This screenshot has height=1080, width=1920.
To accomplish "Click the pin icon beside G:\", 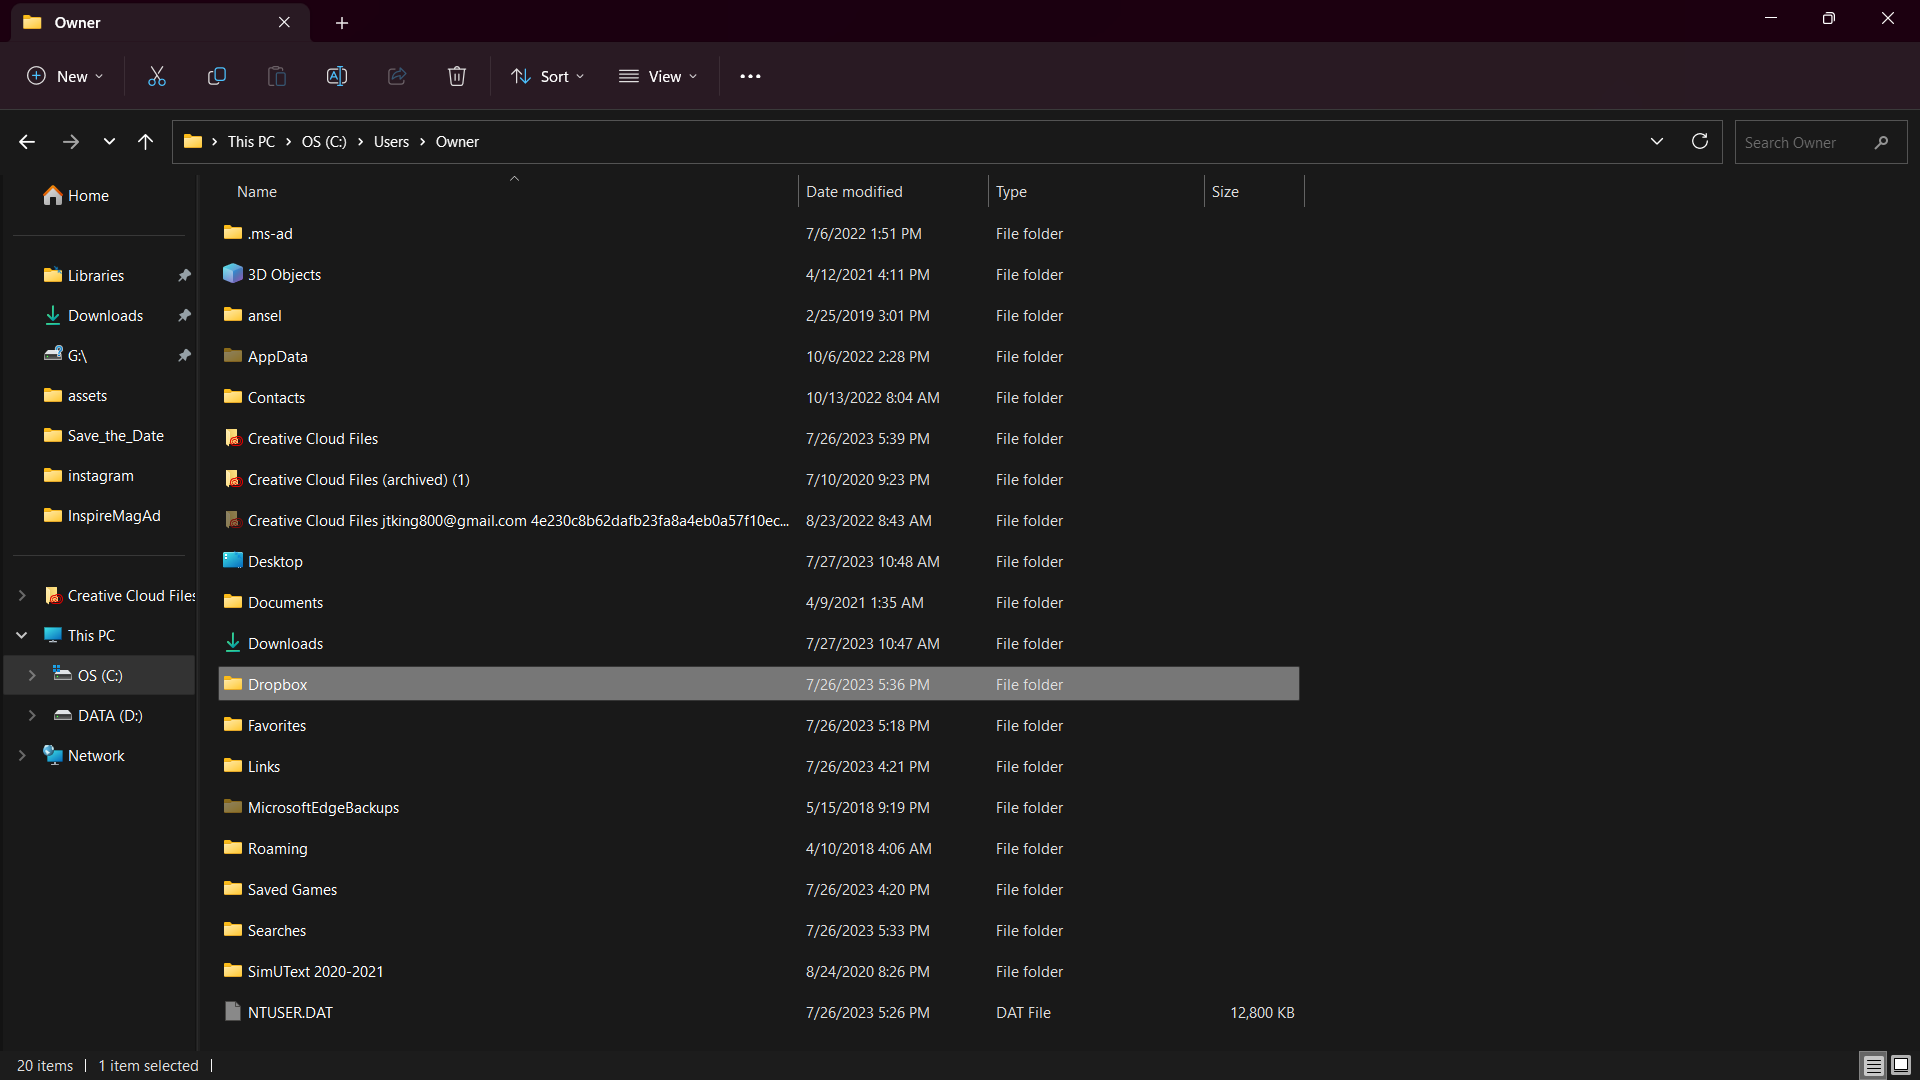I will (x=184, y=355).
